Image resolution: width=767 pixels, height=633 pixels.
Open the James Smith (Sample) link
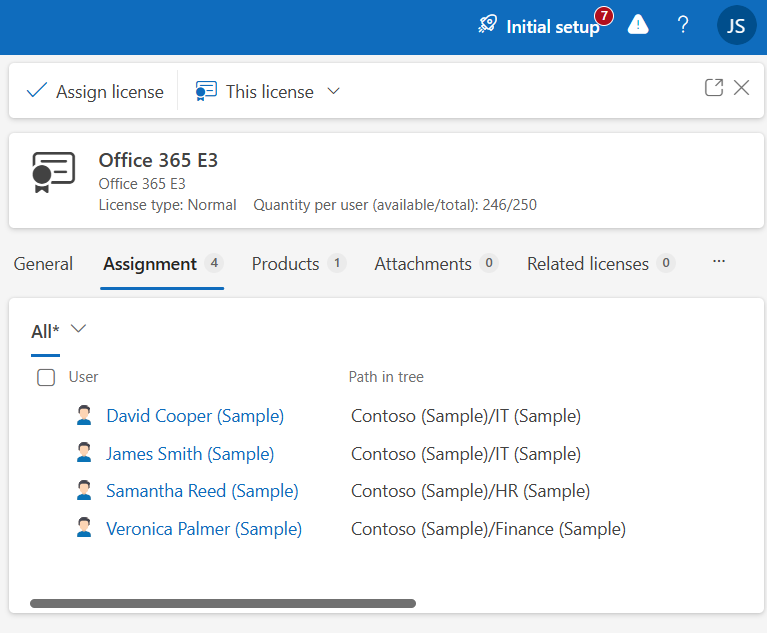coord(190,454)
